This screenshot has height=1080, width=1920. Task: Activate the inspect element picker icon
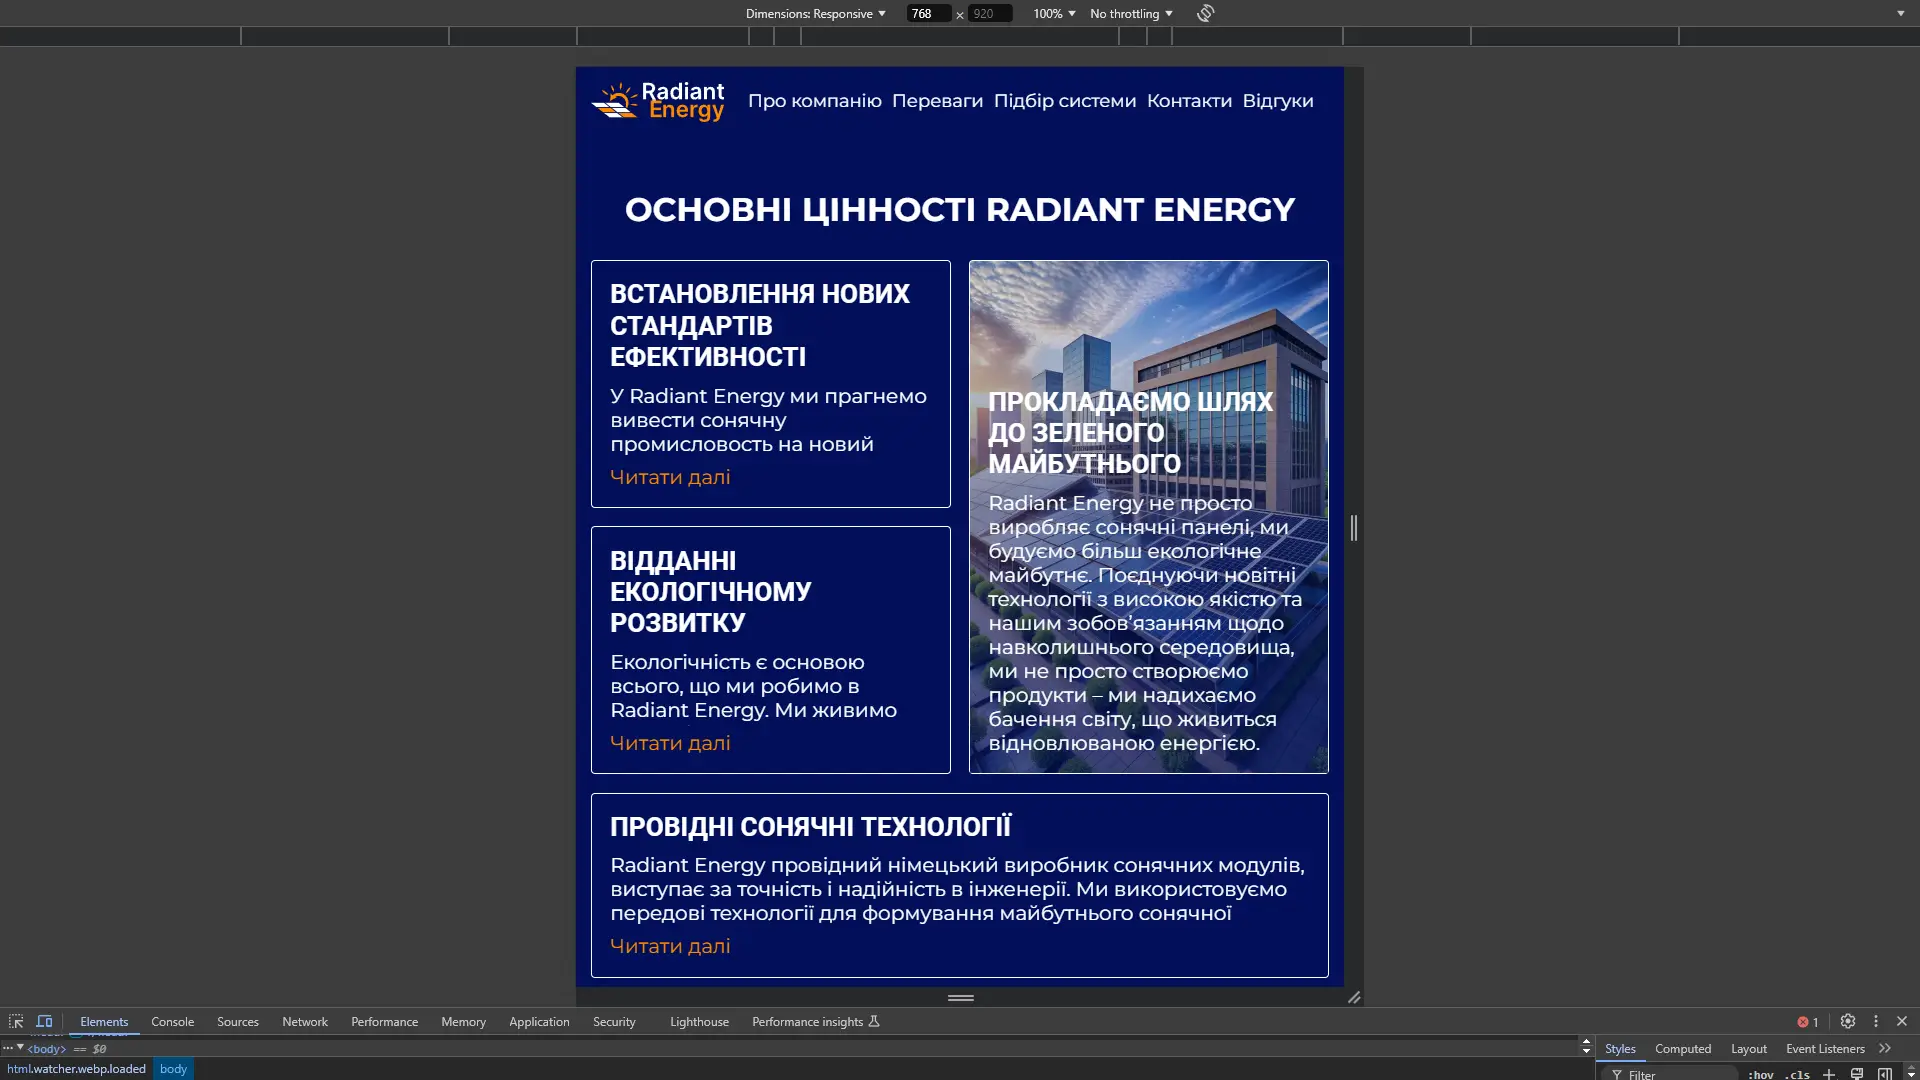click(x=16, y=1021)
